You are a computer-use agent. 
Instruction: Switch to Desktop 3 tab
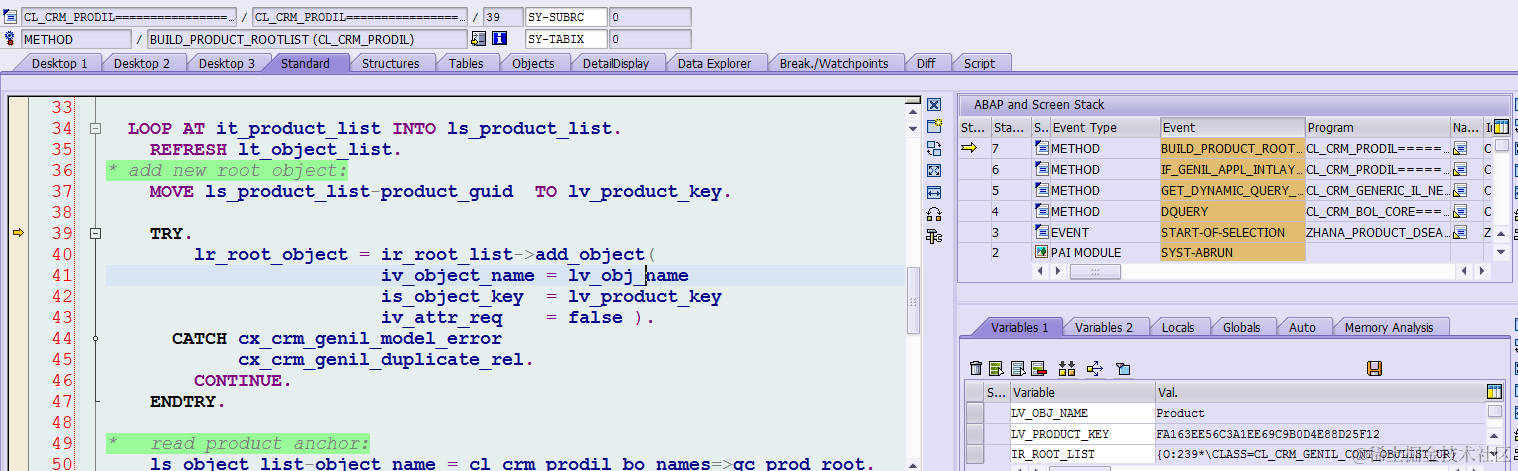(226, 63)
